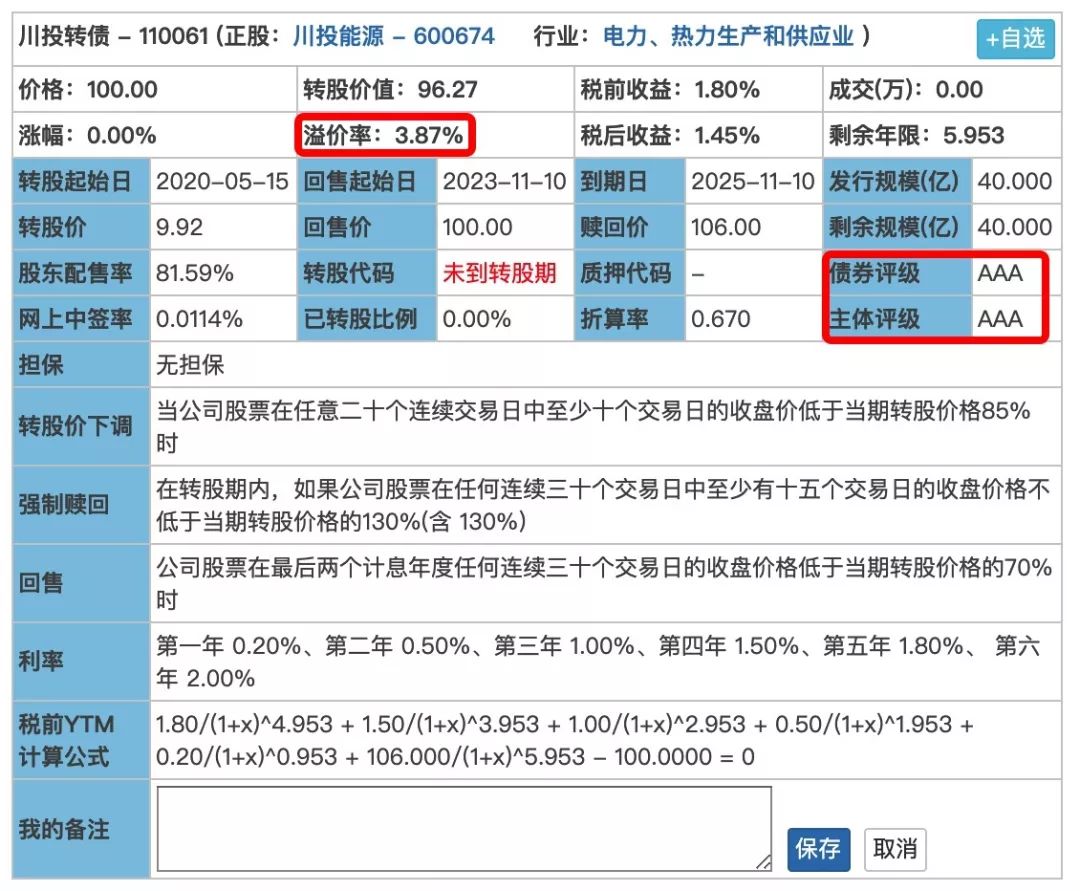Click the 回售起始日 header cell
1080x891 pixels.
coord(366,181)
